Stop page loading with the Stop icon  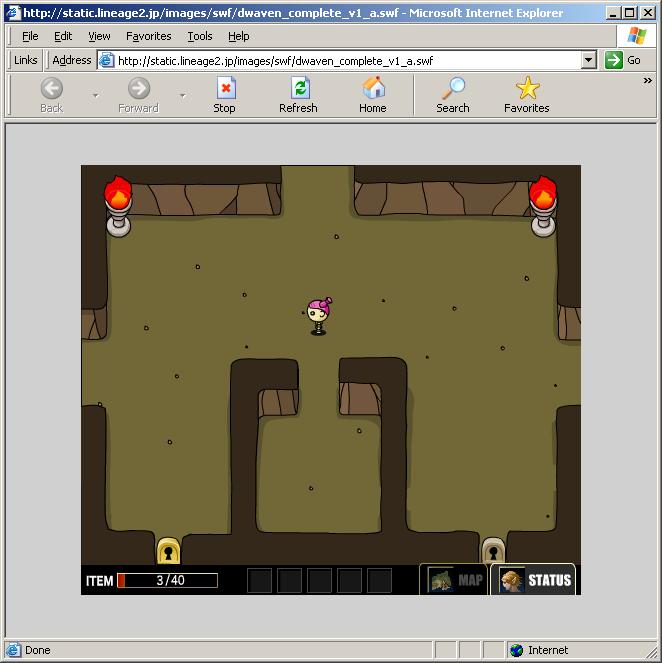click(x=225, y=95)
